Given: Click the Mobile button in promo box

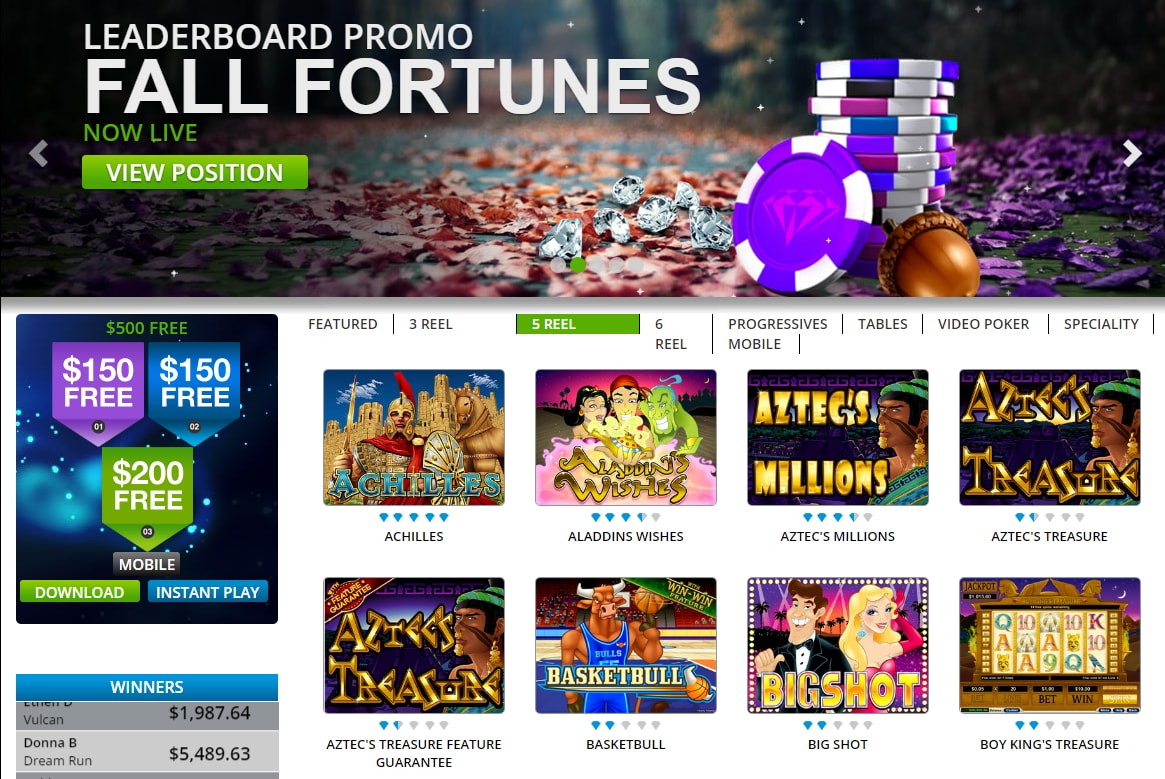Looking at the screenshot, I should [x=147, y=564].
